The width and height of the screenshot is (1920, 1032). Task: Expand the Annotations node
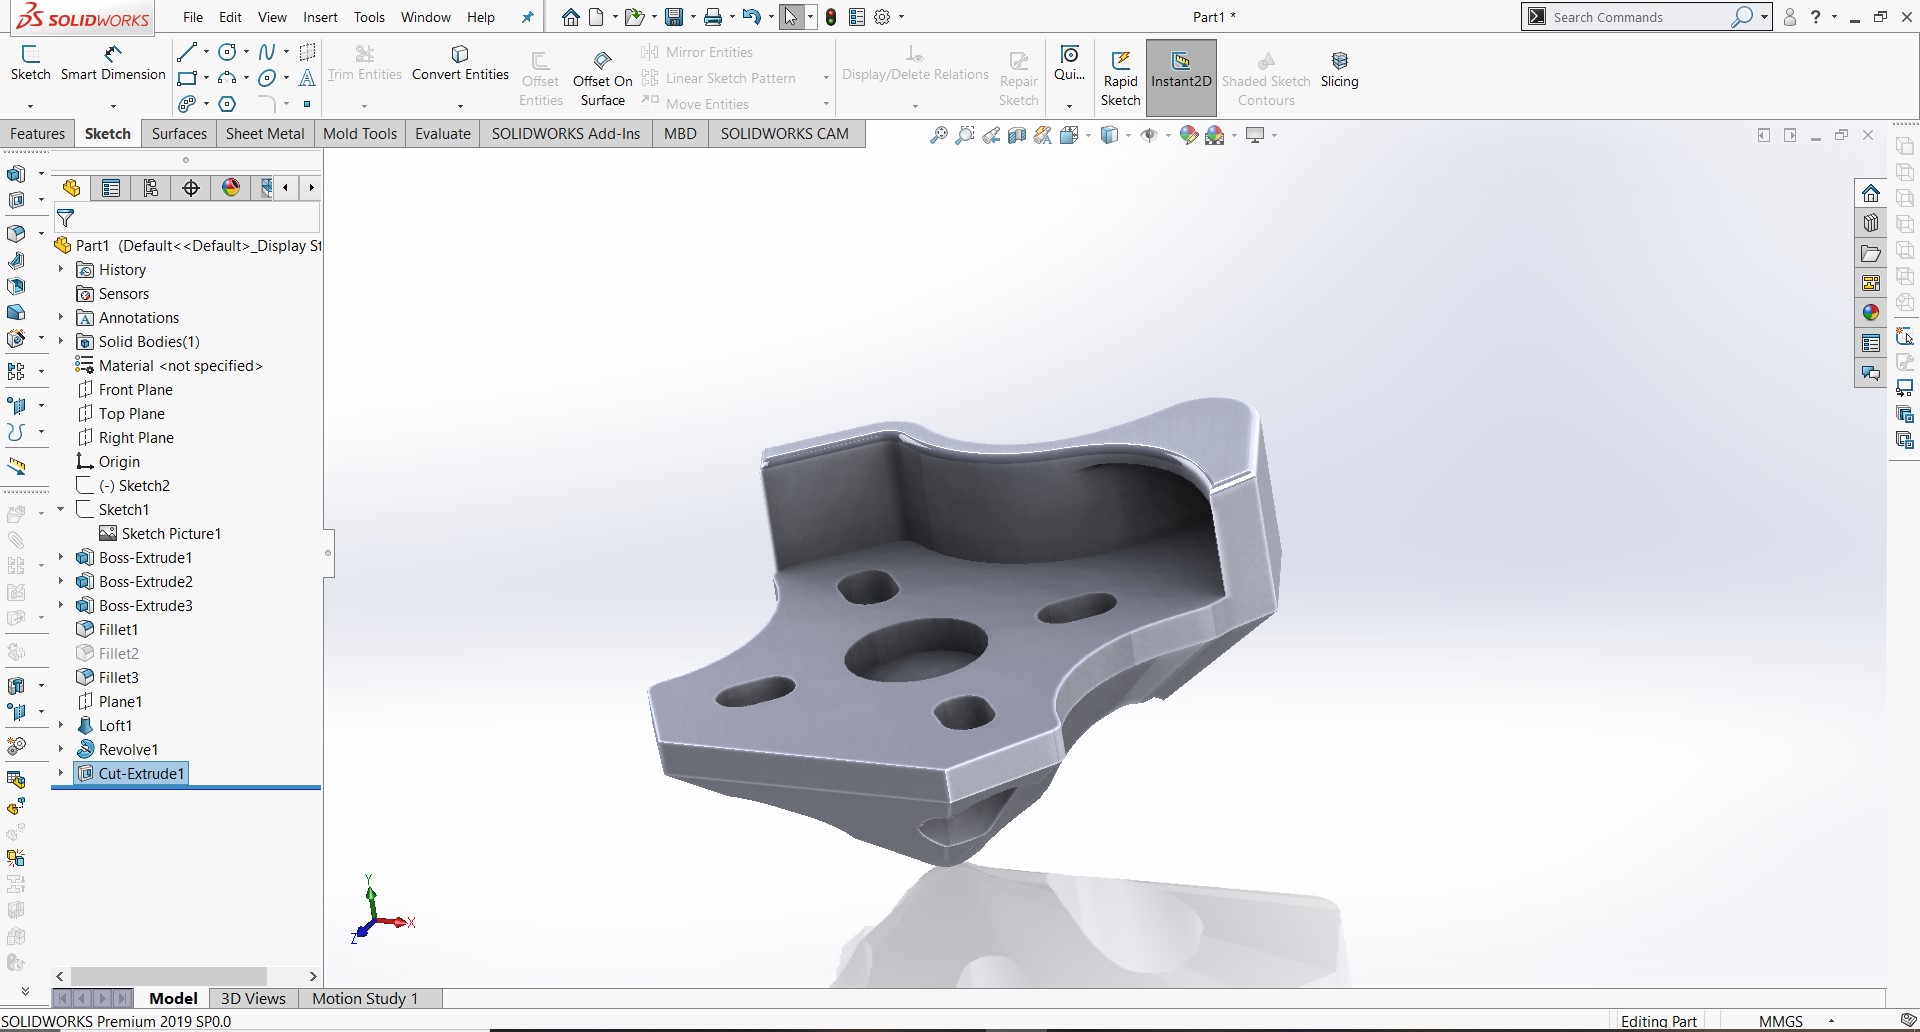(x=61, y=318)
